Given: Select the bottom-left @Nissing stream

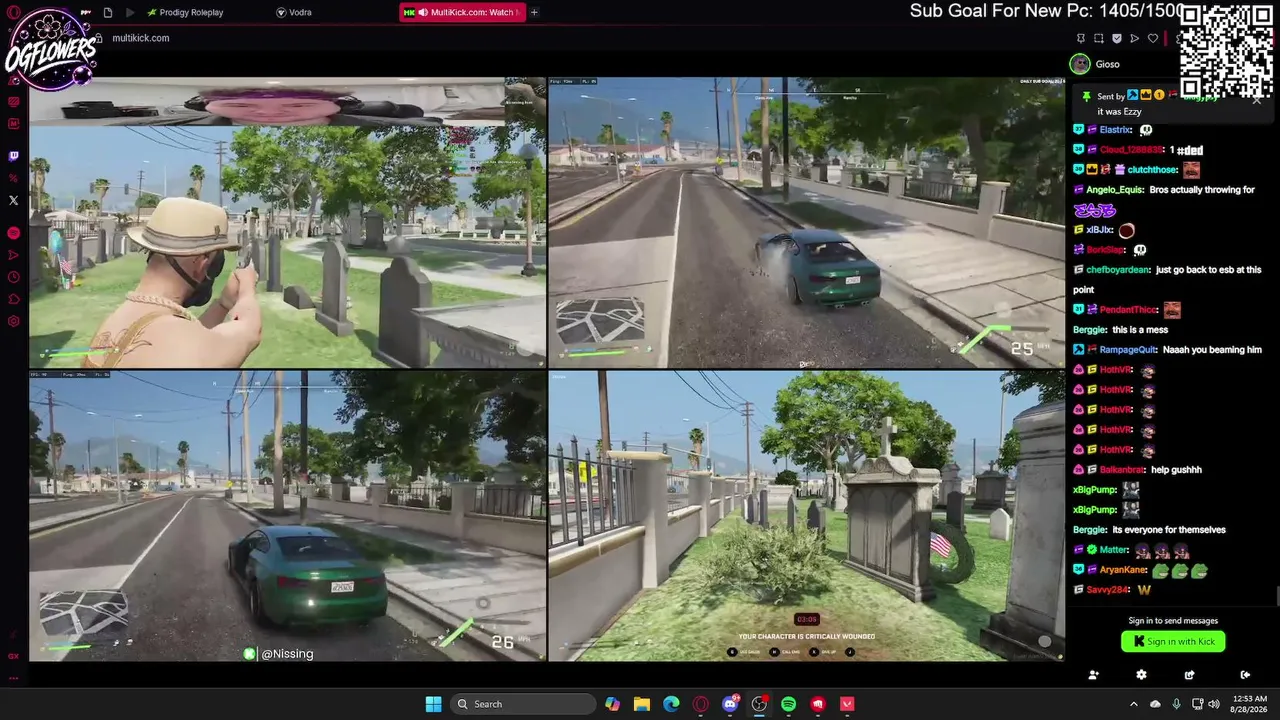Looking at the screenshot, I should pos(288,516).
